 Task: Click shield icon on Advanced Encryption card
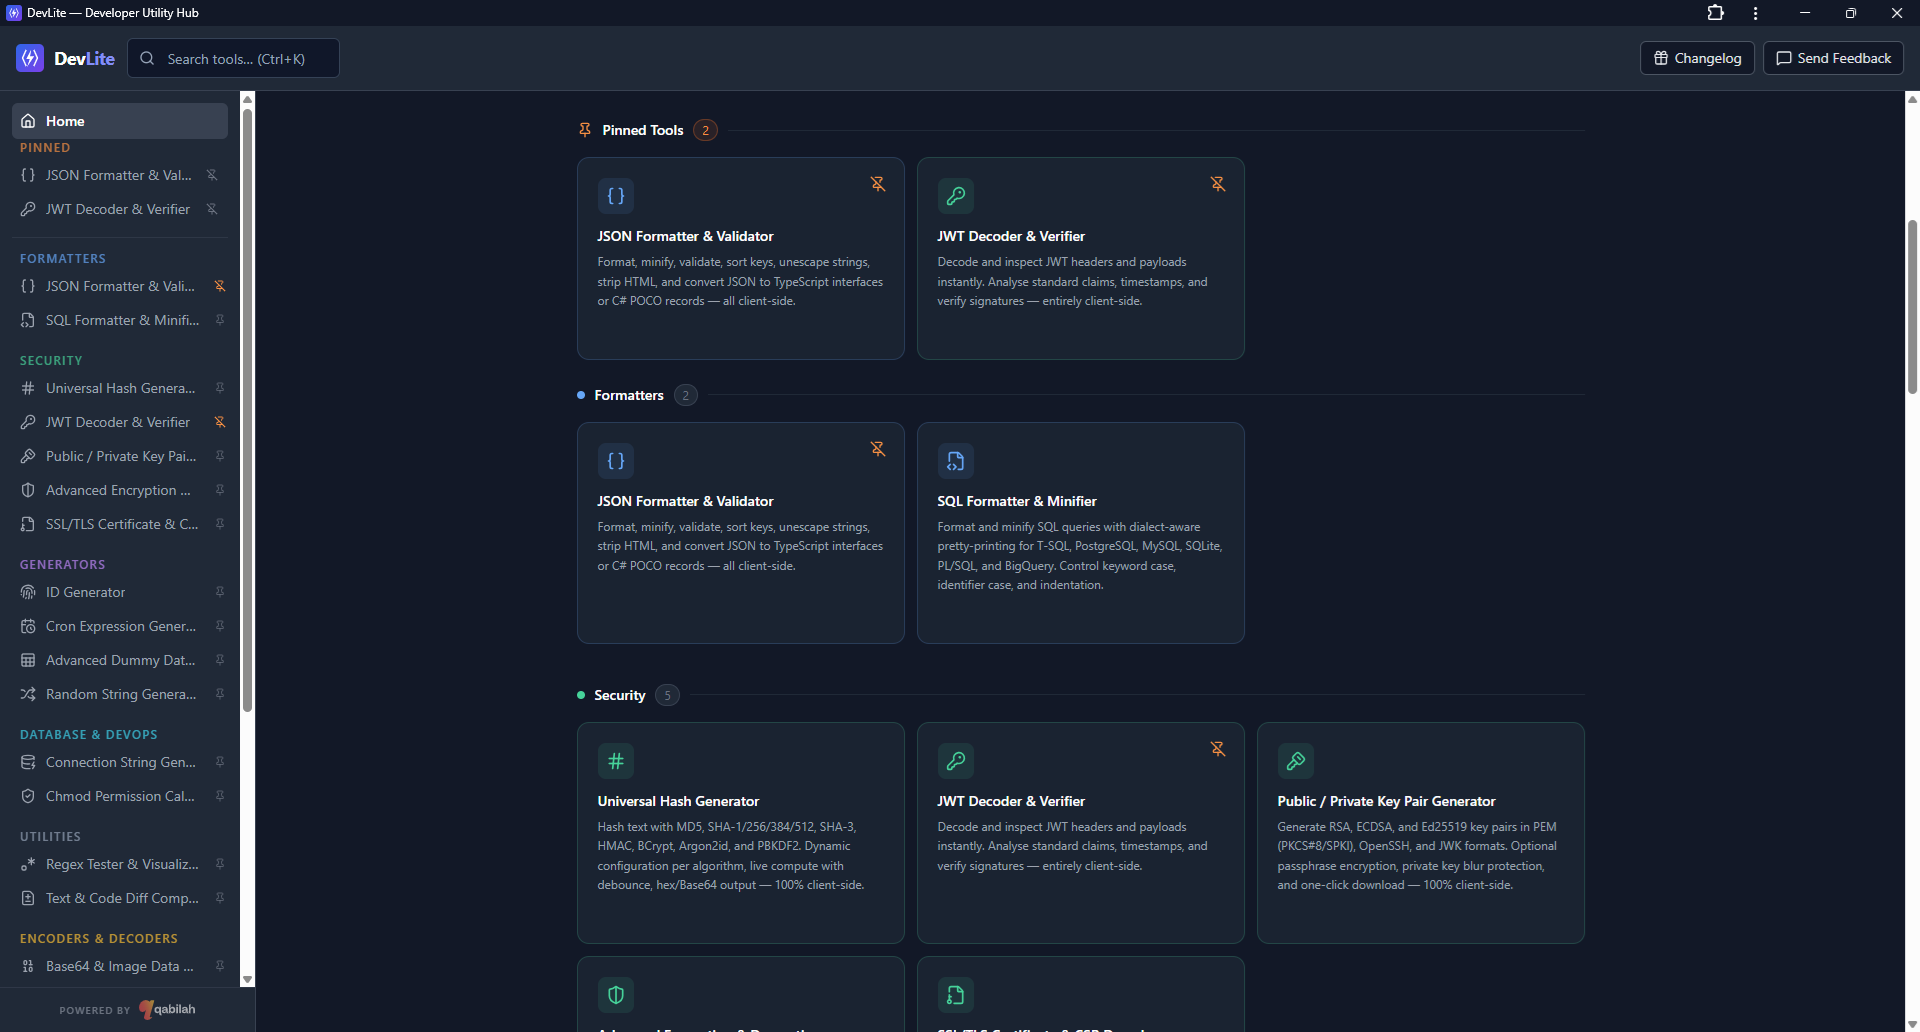click(x=616, y=995)
